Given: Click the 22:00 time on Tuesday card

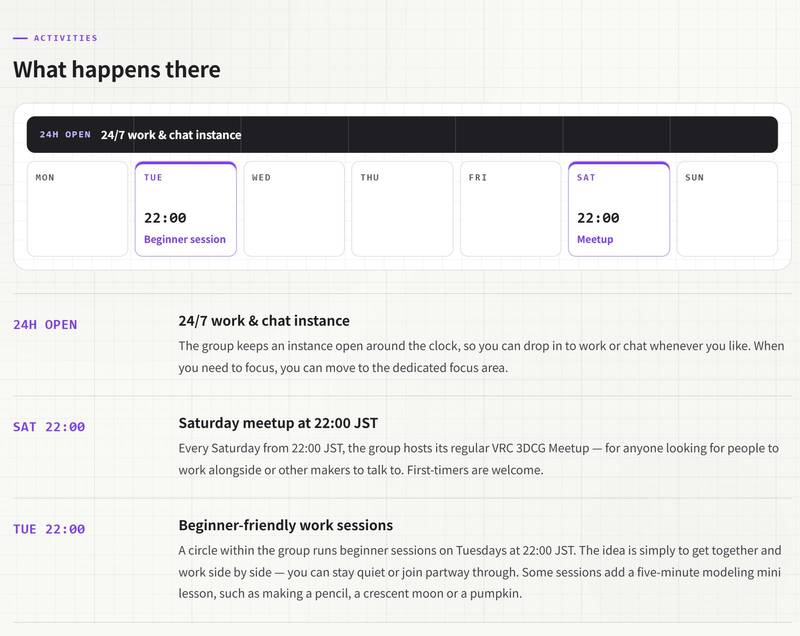Looking at the screenshot, I should click(x=165, y=218).
